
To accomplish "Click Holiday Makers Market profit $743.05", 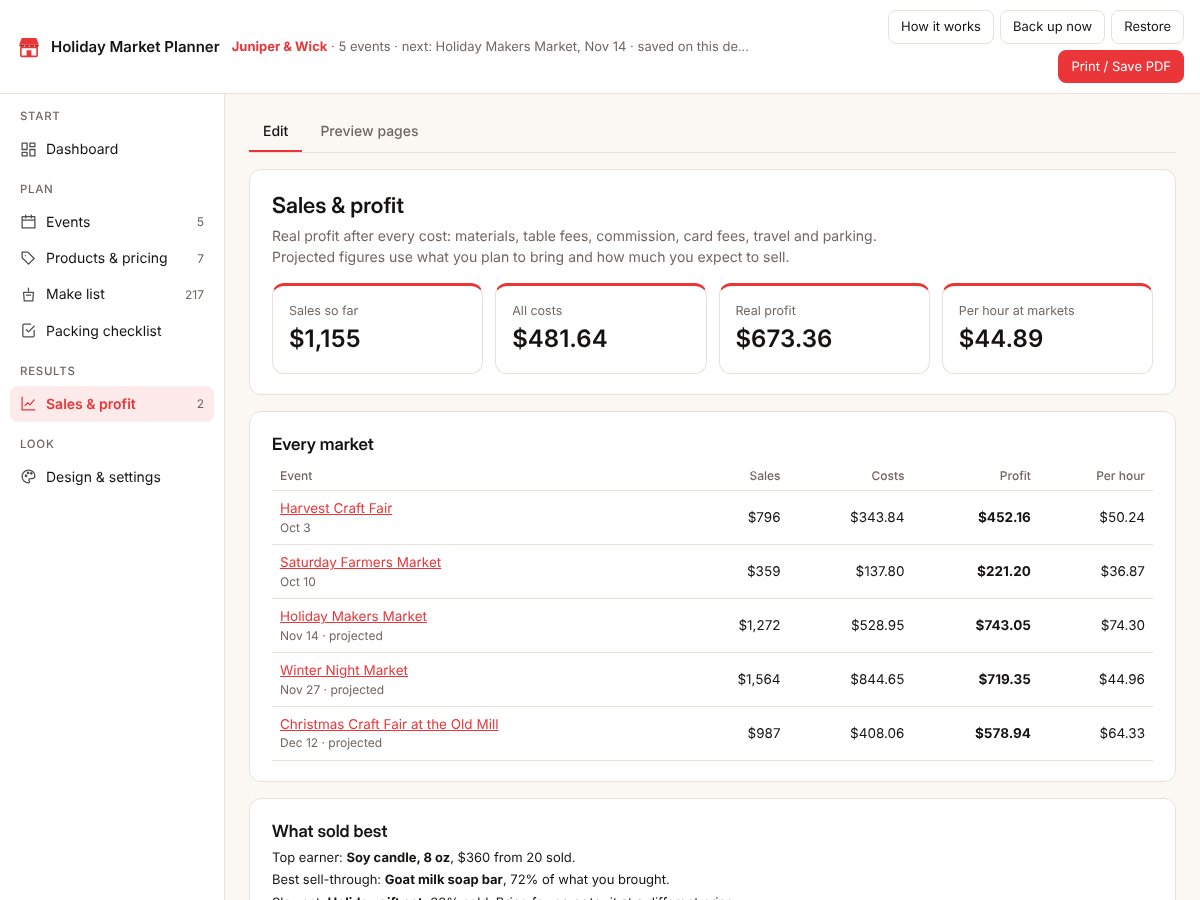I will pyautogui.click(x=1003, y=625).
